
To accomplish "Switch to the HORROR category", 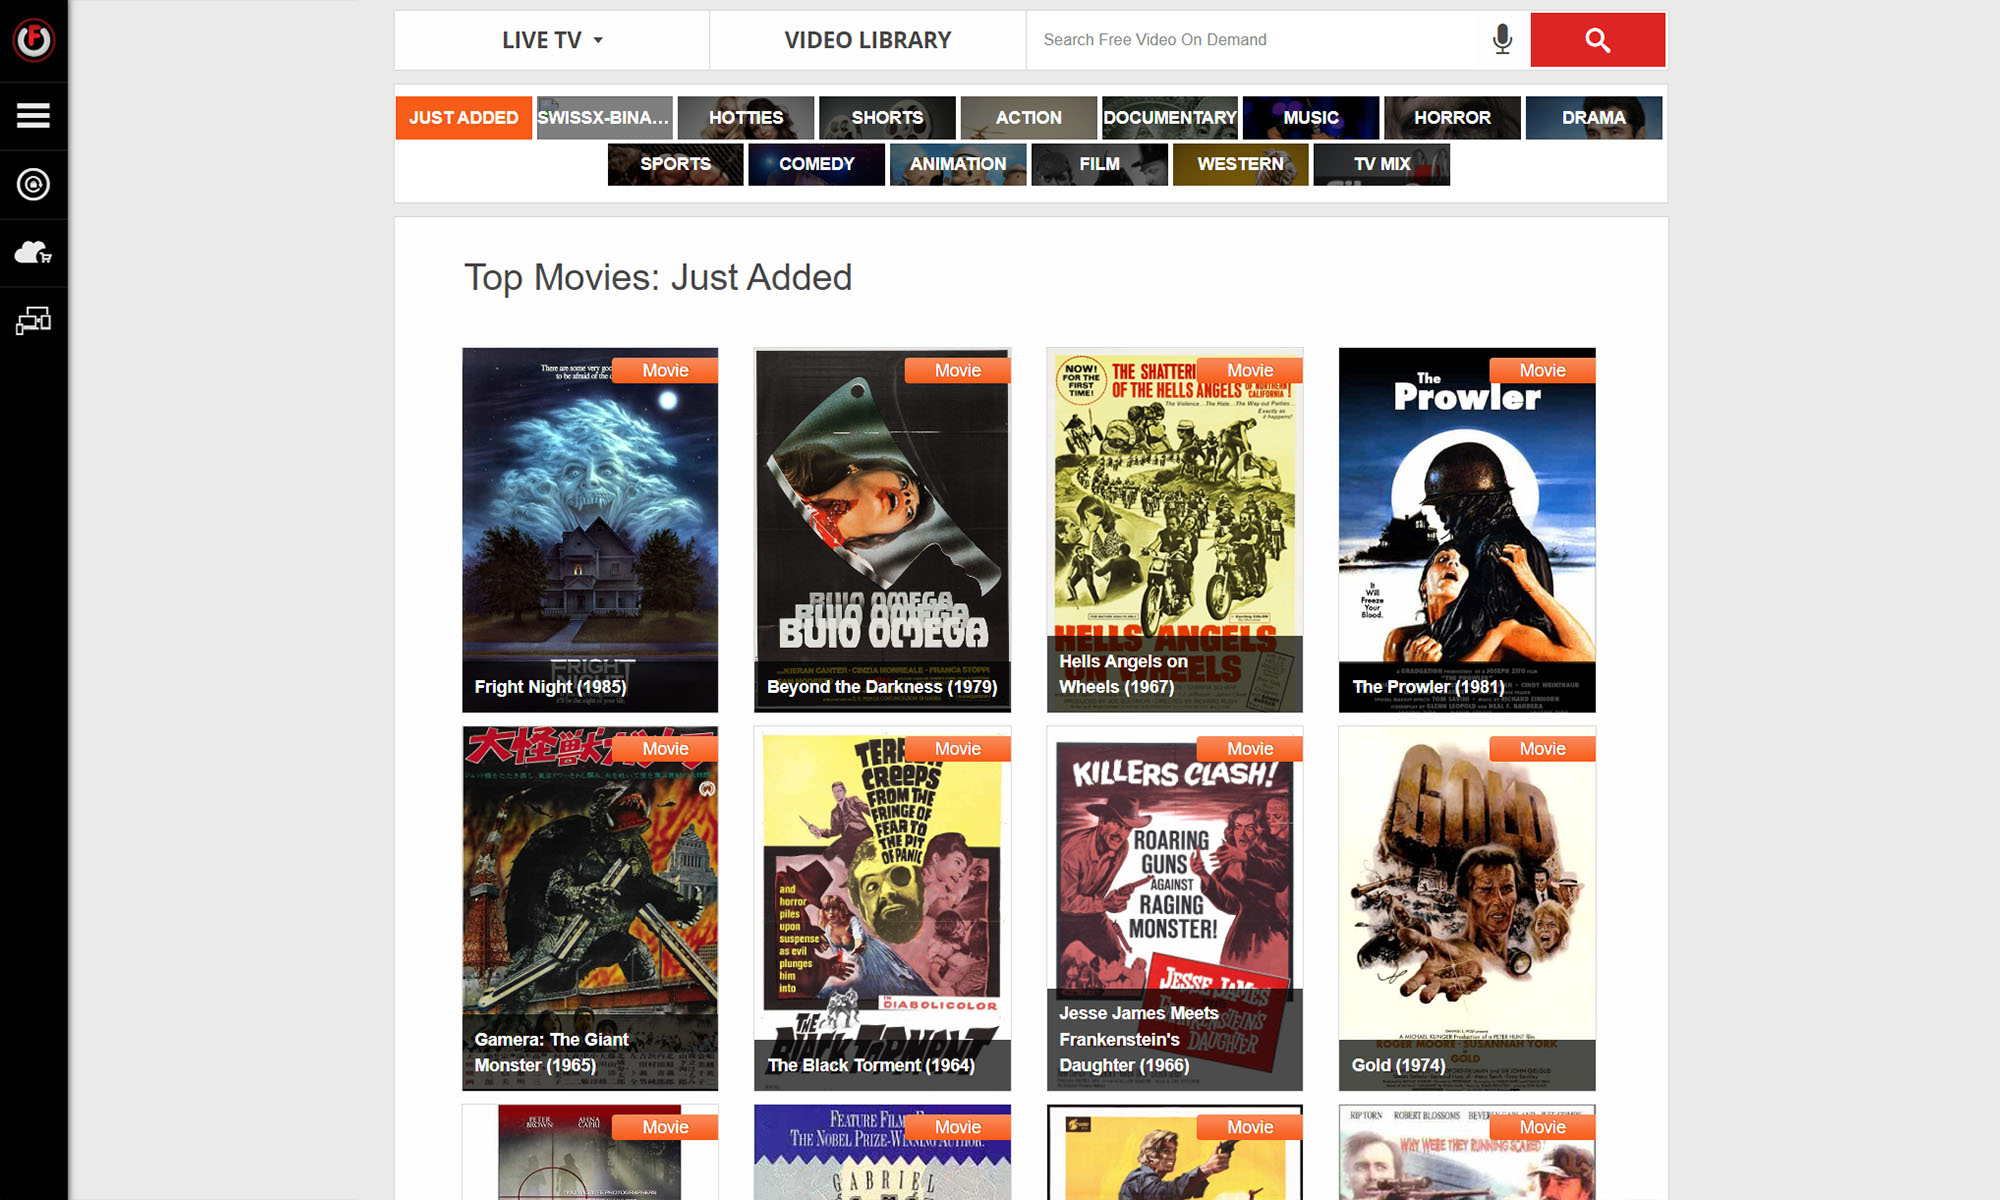I will coord(1452,118).
